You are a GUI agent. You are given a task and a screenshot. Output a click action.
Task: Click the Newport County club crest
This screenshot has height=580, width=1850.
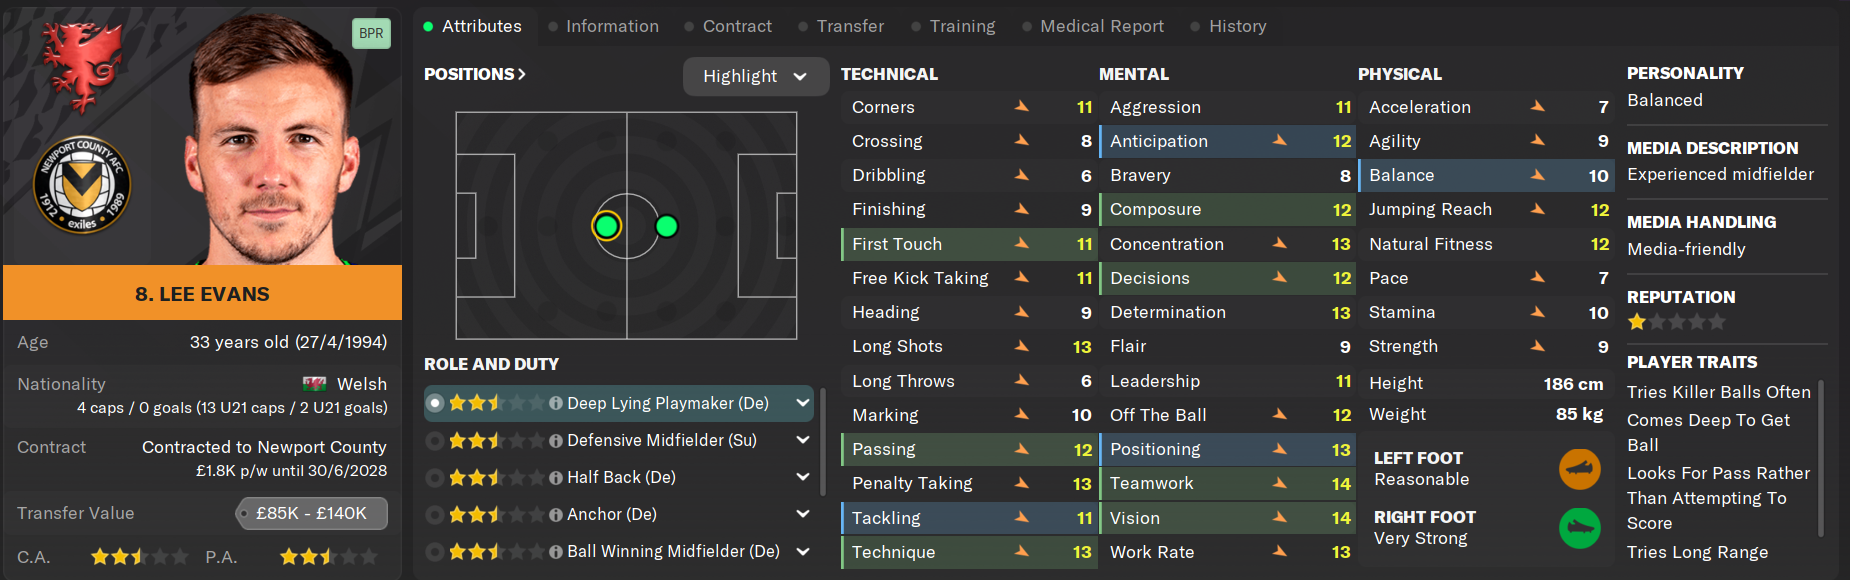click(82, 185)
